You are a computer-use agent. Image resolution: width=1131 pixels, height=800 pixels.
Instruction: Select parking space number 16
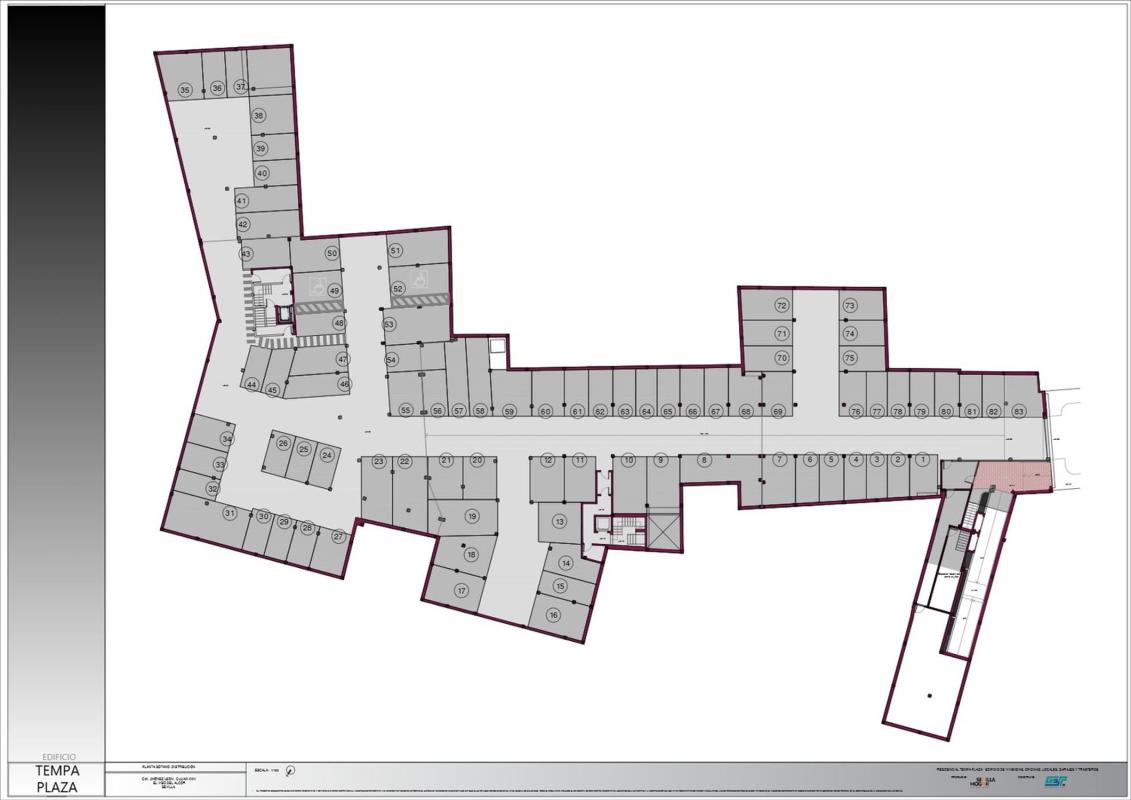point(553,615)
